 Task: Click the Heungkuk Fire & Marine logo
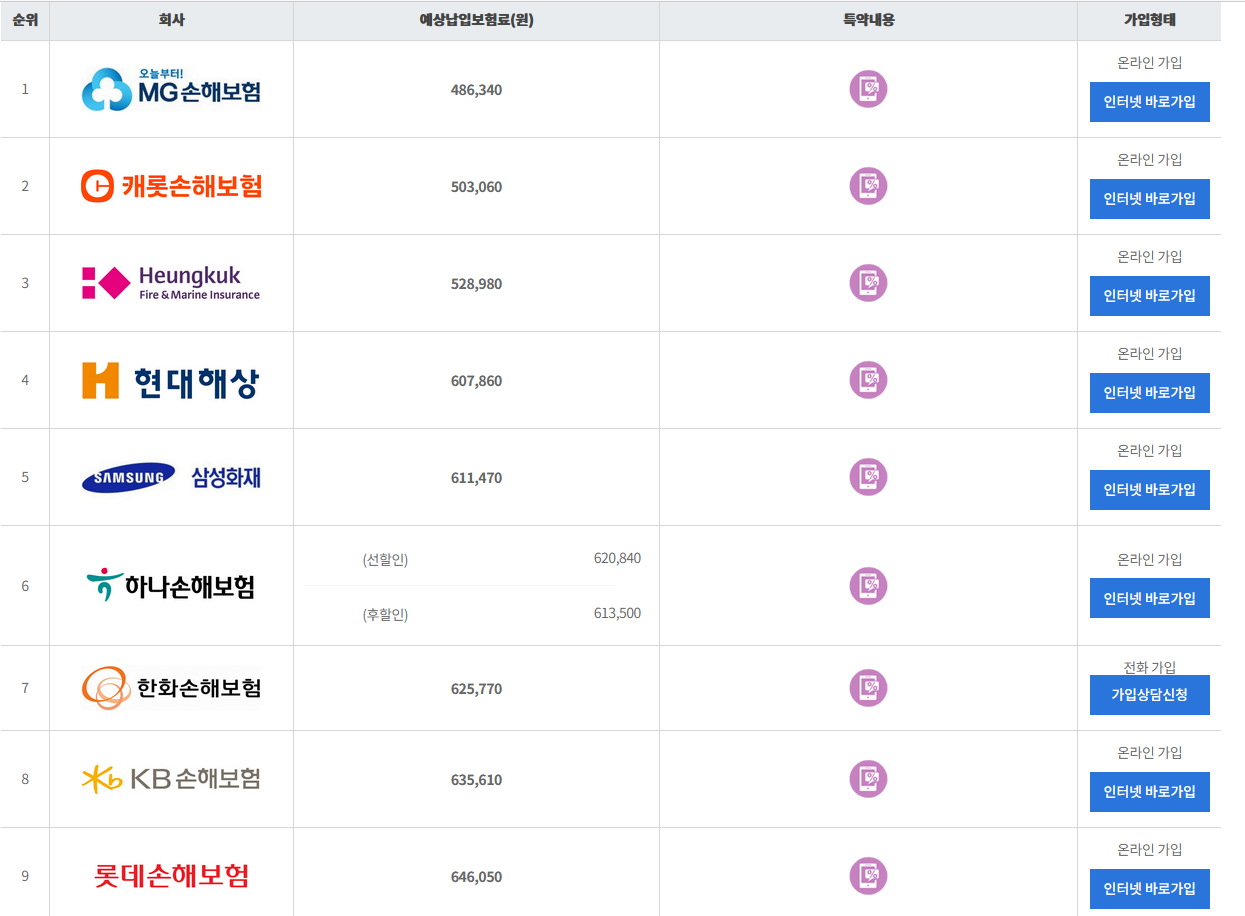171,283
